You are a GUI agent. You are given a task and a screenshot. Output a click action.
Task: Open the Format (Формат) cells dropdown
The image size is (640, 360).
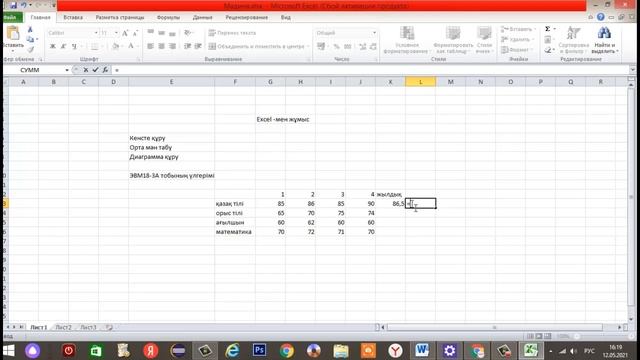pos(517,50)
